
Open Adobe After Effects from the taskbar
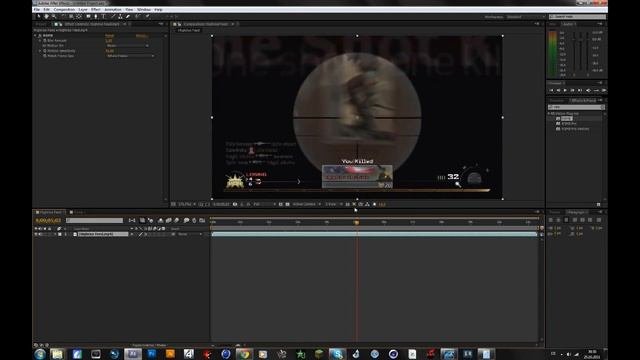pos(133,354)
